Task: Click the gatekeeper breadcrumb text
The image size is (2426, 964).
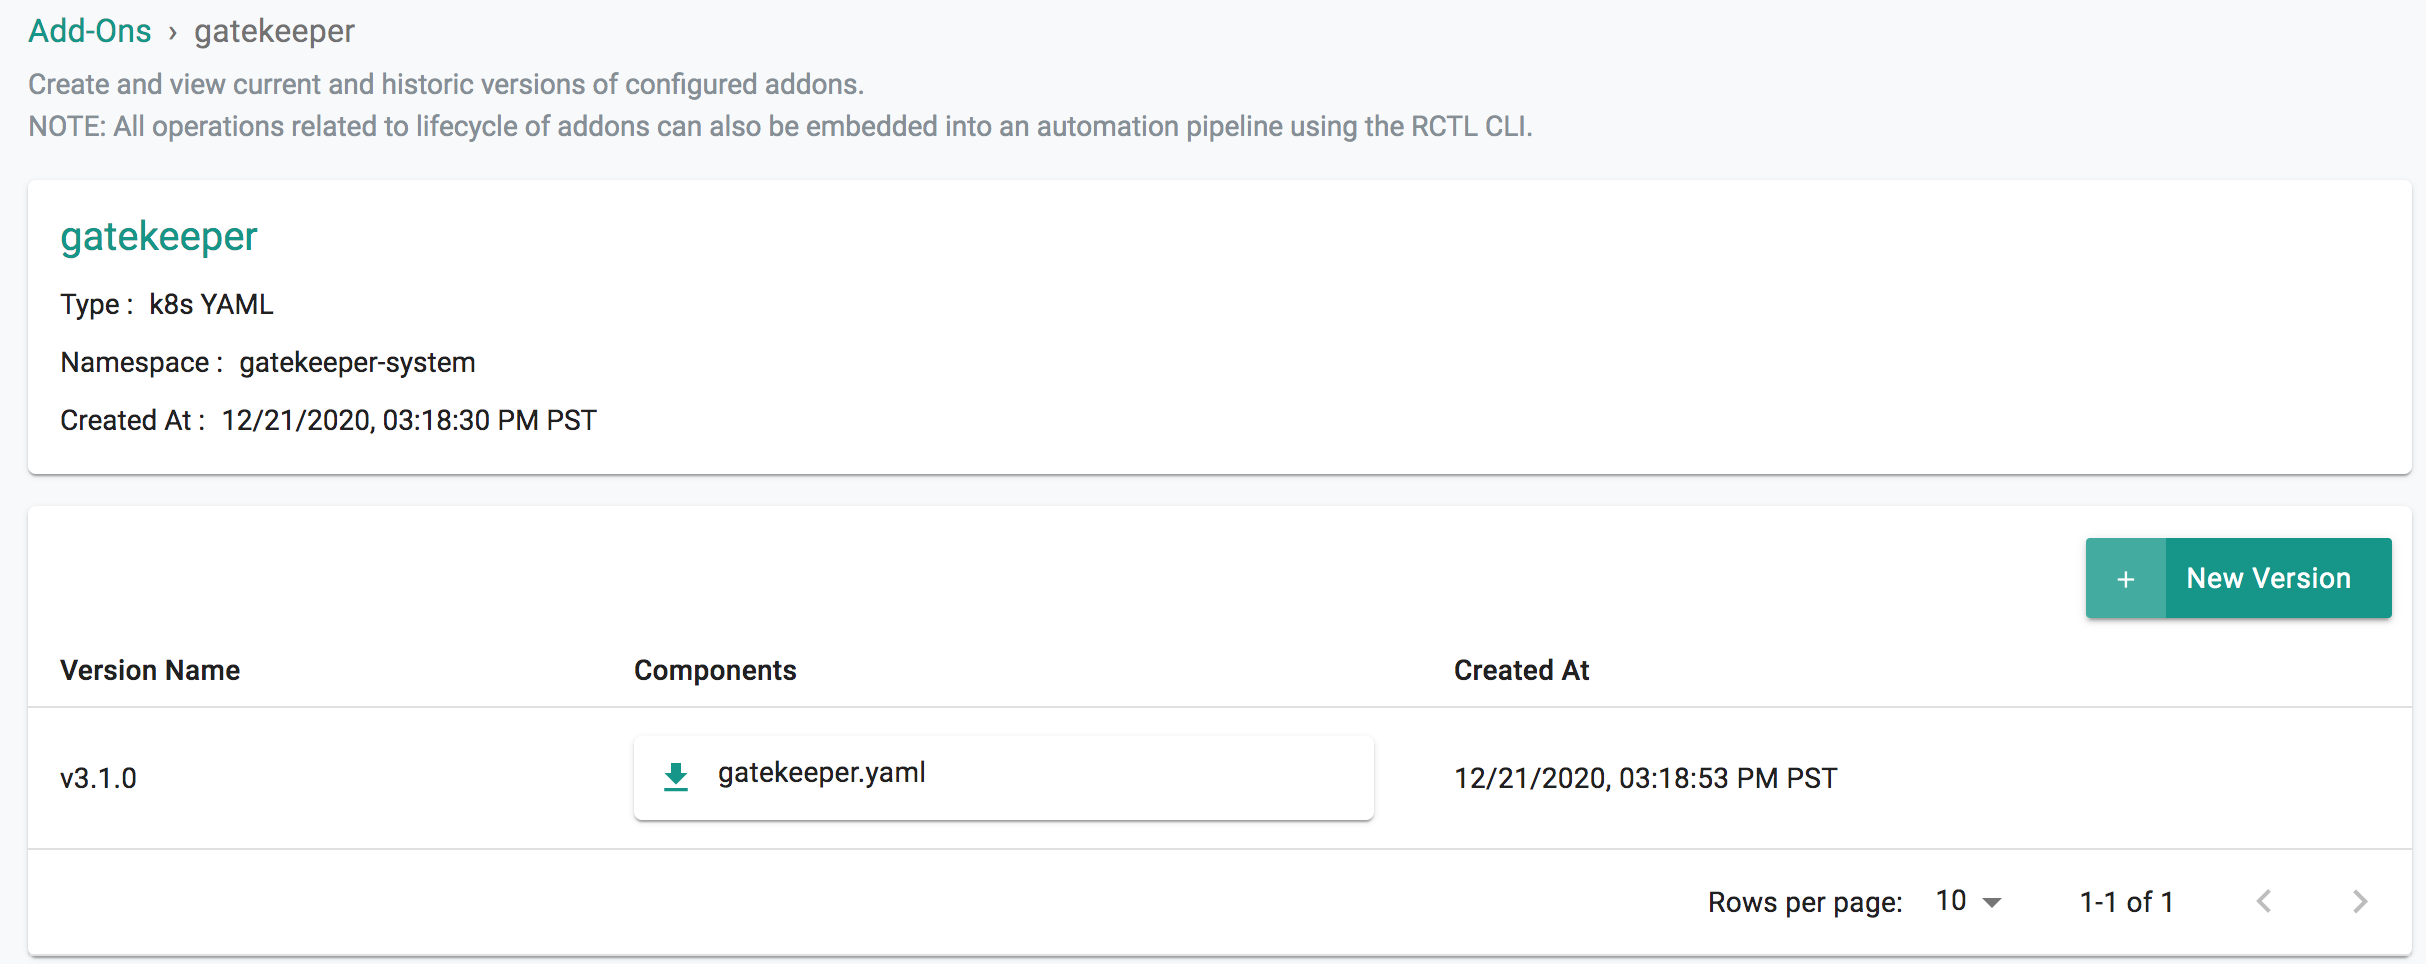Action: tap(274, 31)
